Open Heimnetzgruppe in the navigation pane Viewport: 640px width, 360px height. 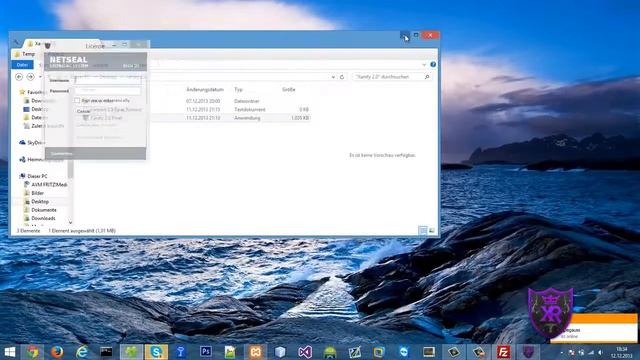point(41,159)
